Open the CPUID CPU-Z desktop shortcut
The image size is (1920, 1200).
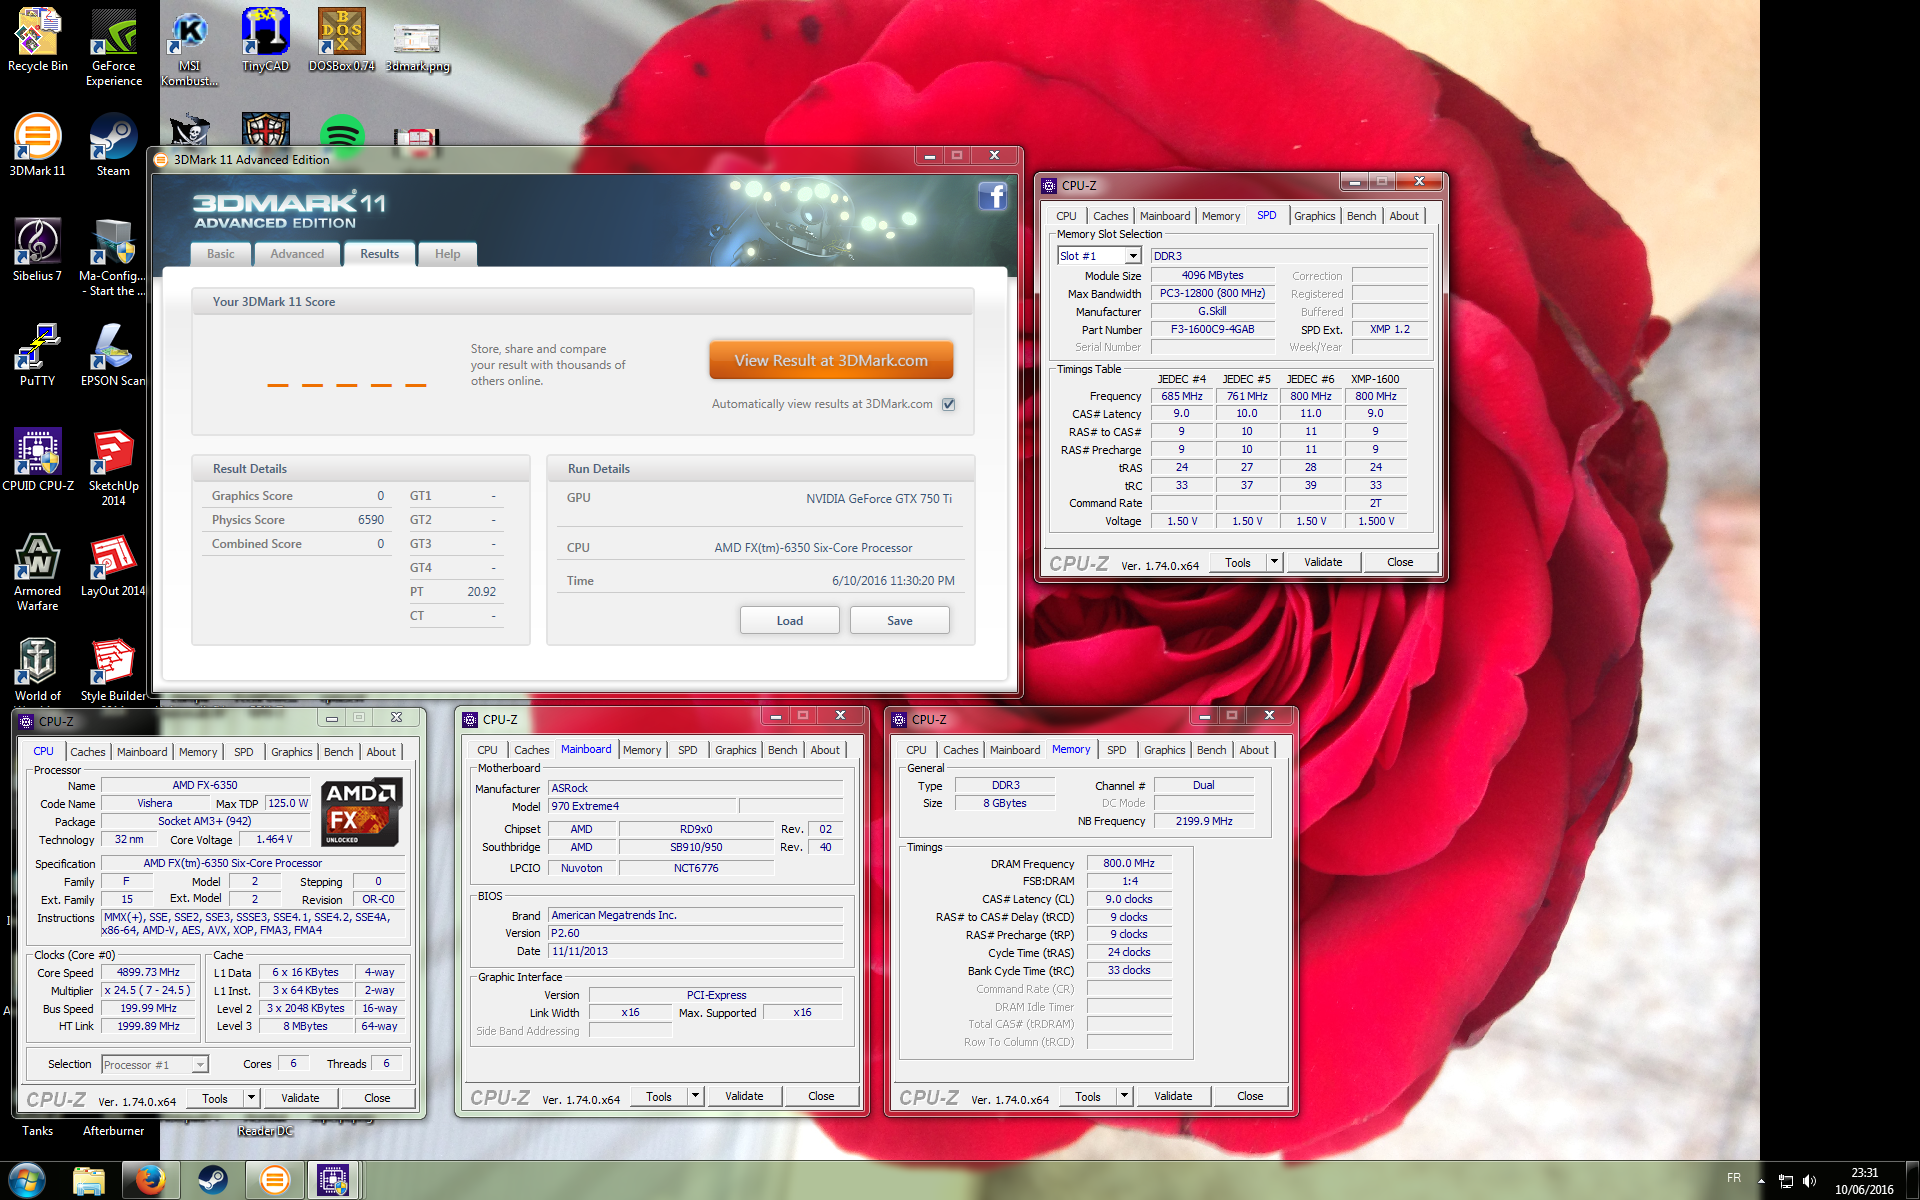pyautogui.click(x=38, y=460)
